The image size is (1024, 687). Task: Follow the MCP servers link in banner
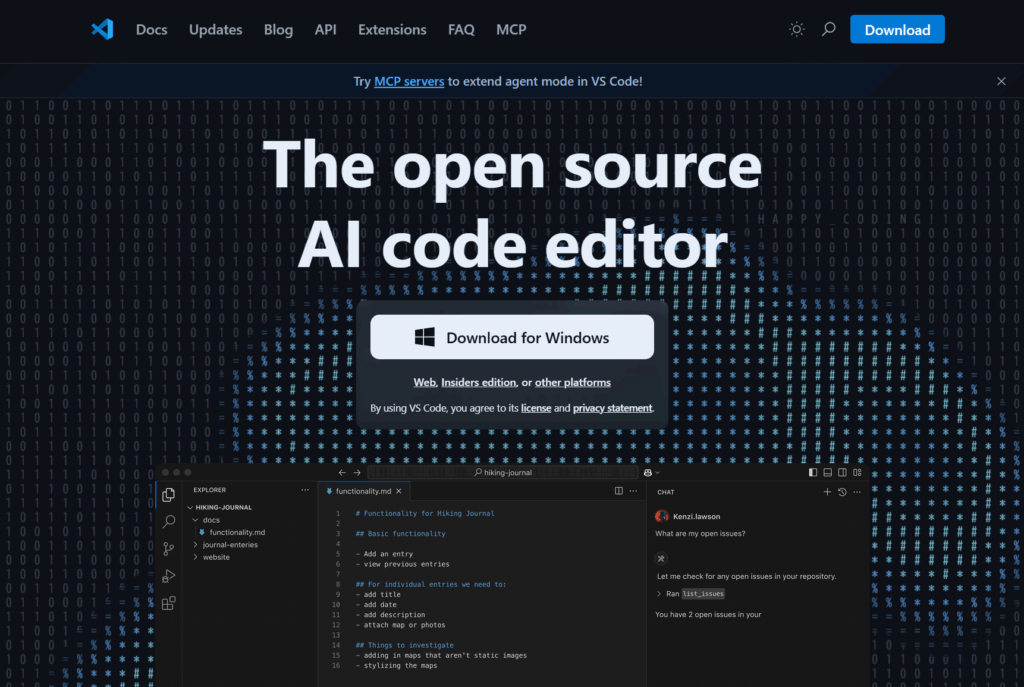409,81
